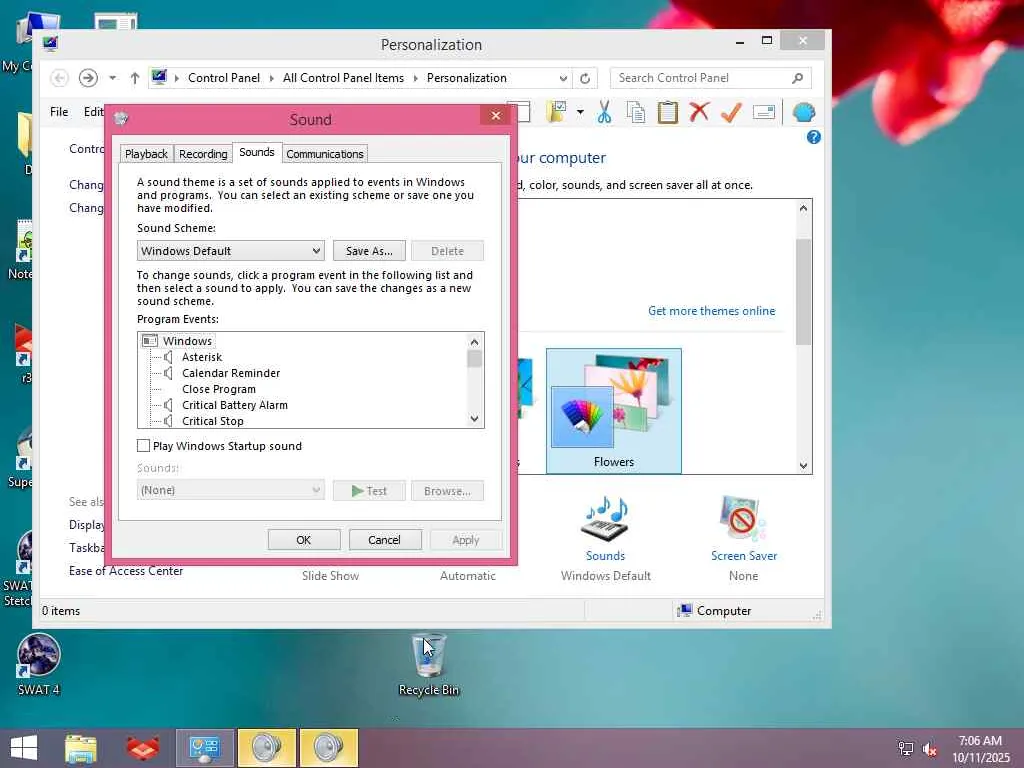Click themes list scroll up arrow
The height and width of the screenshot is (768, 1024).
[x=804, y=208]
